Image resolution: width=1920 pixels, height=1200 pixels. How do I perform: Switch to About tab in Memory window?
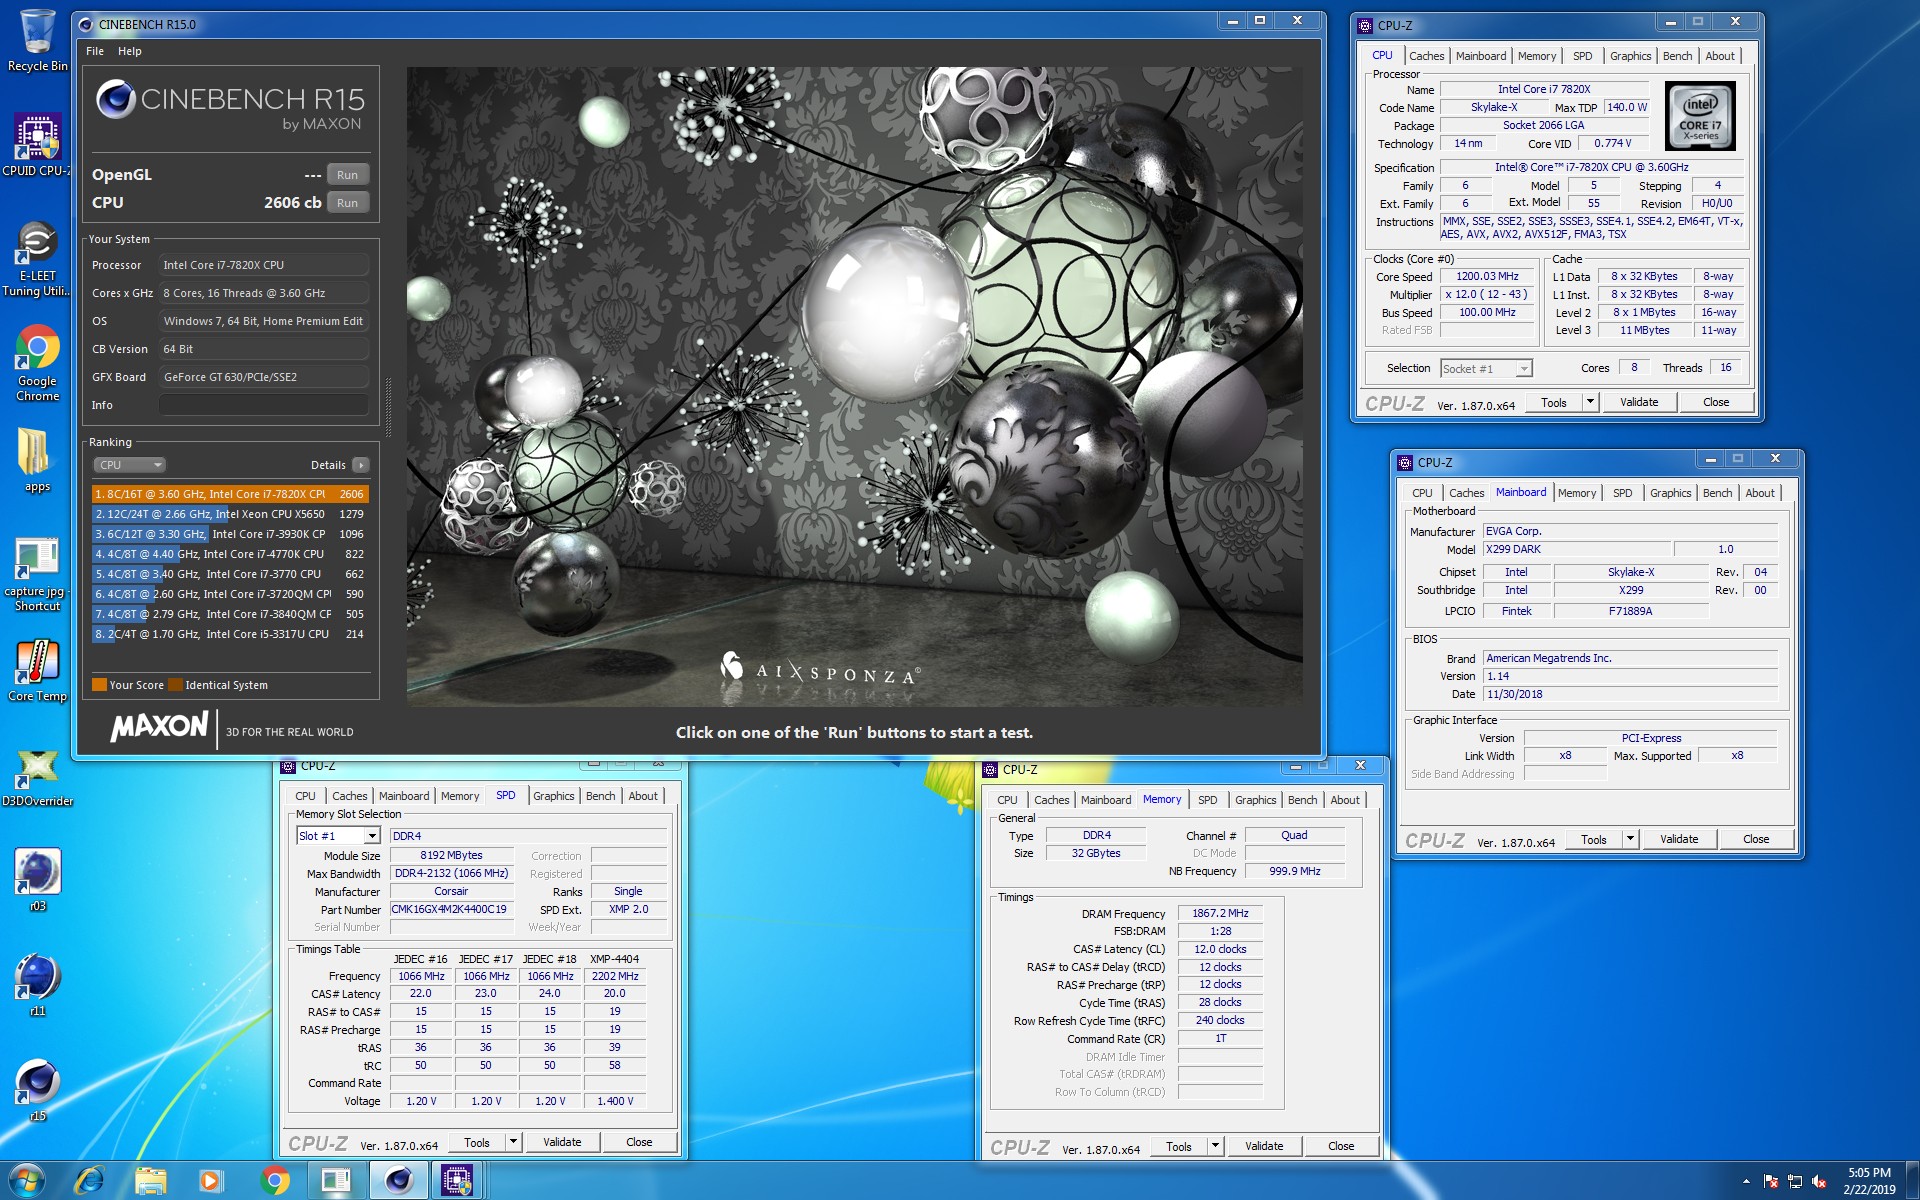pos(1344,800)
